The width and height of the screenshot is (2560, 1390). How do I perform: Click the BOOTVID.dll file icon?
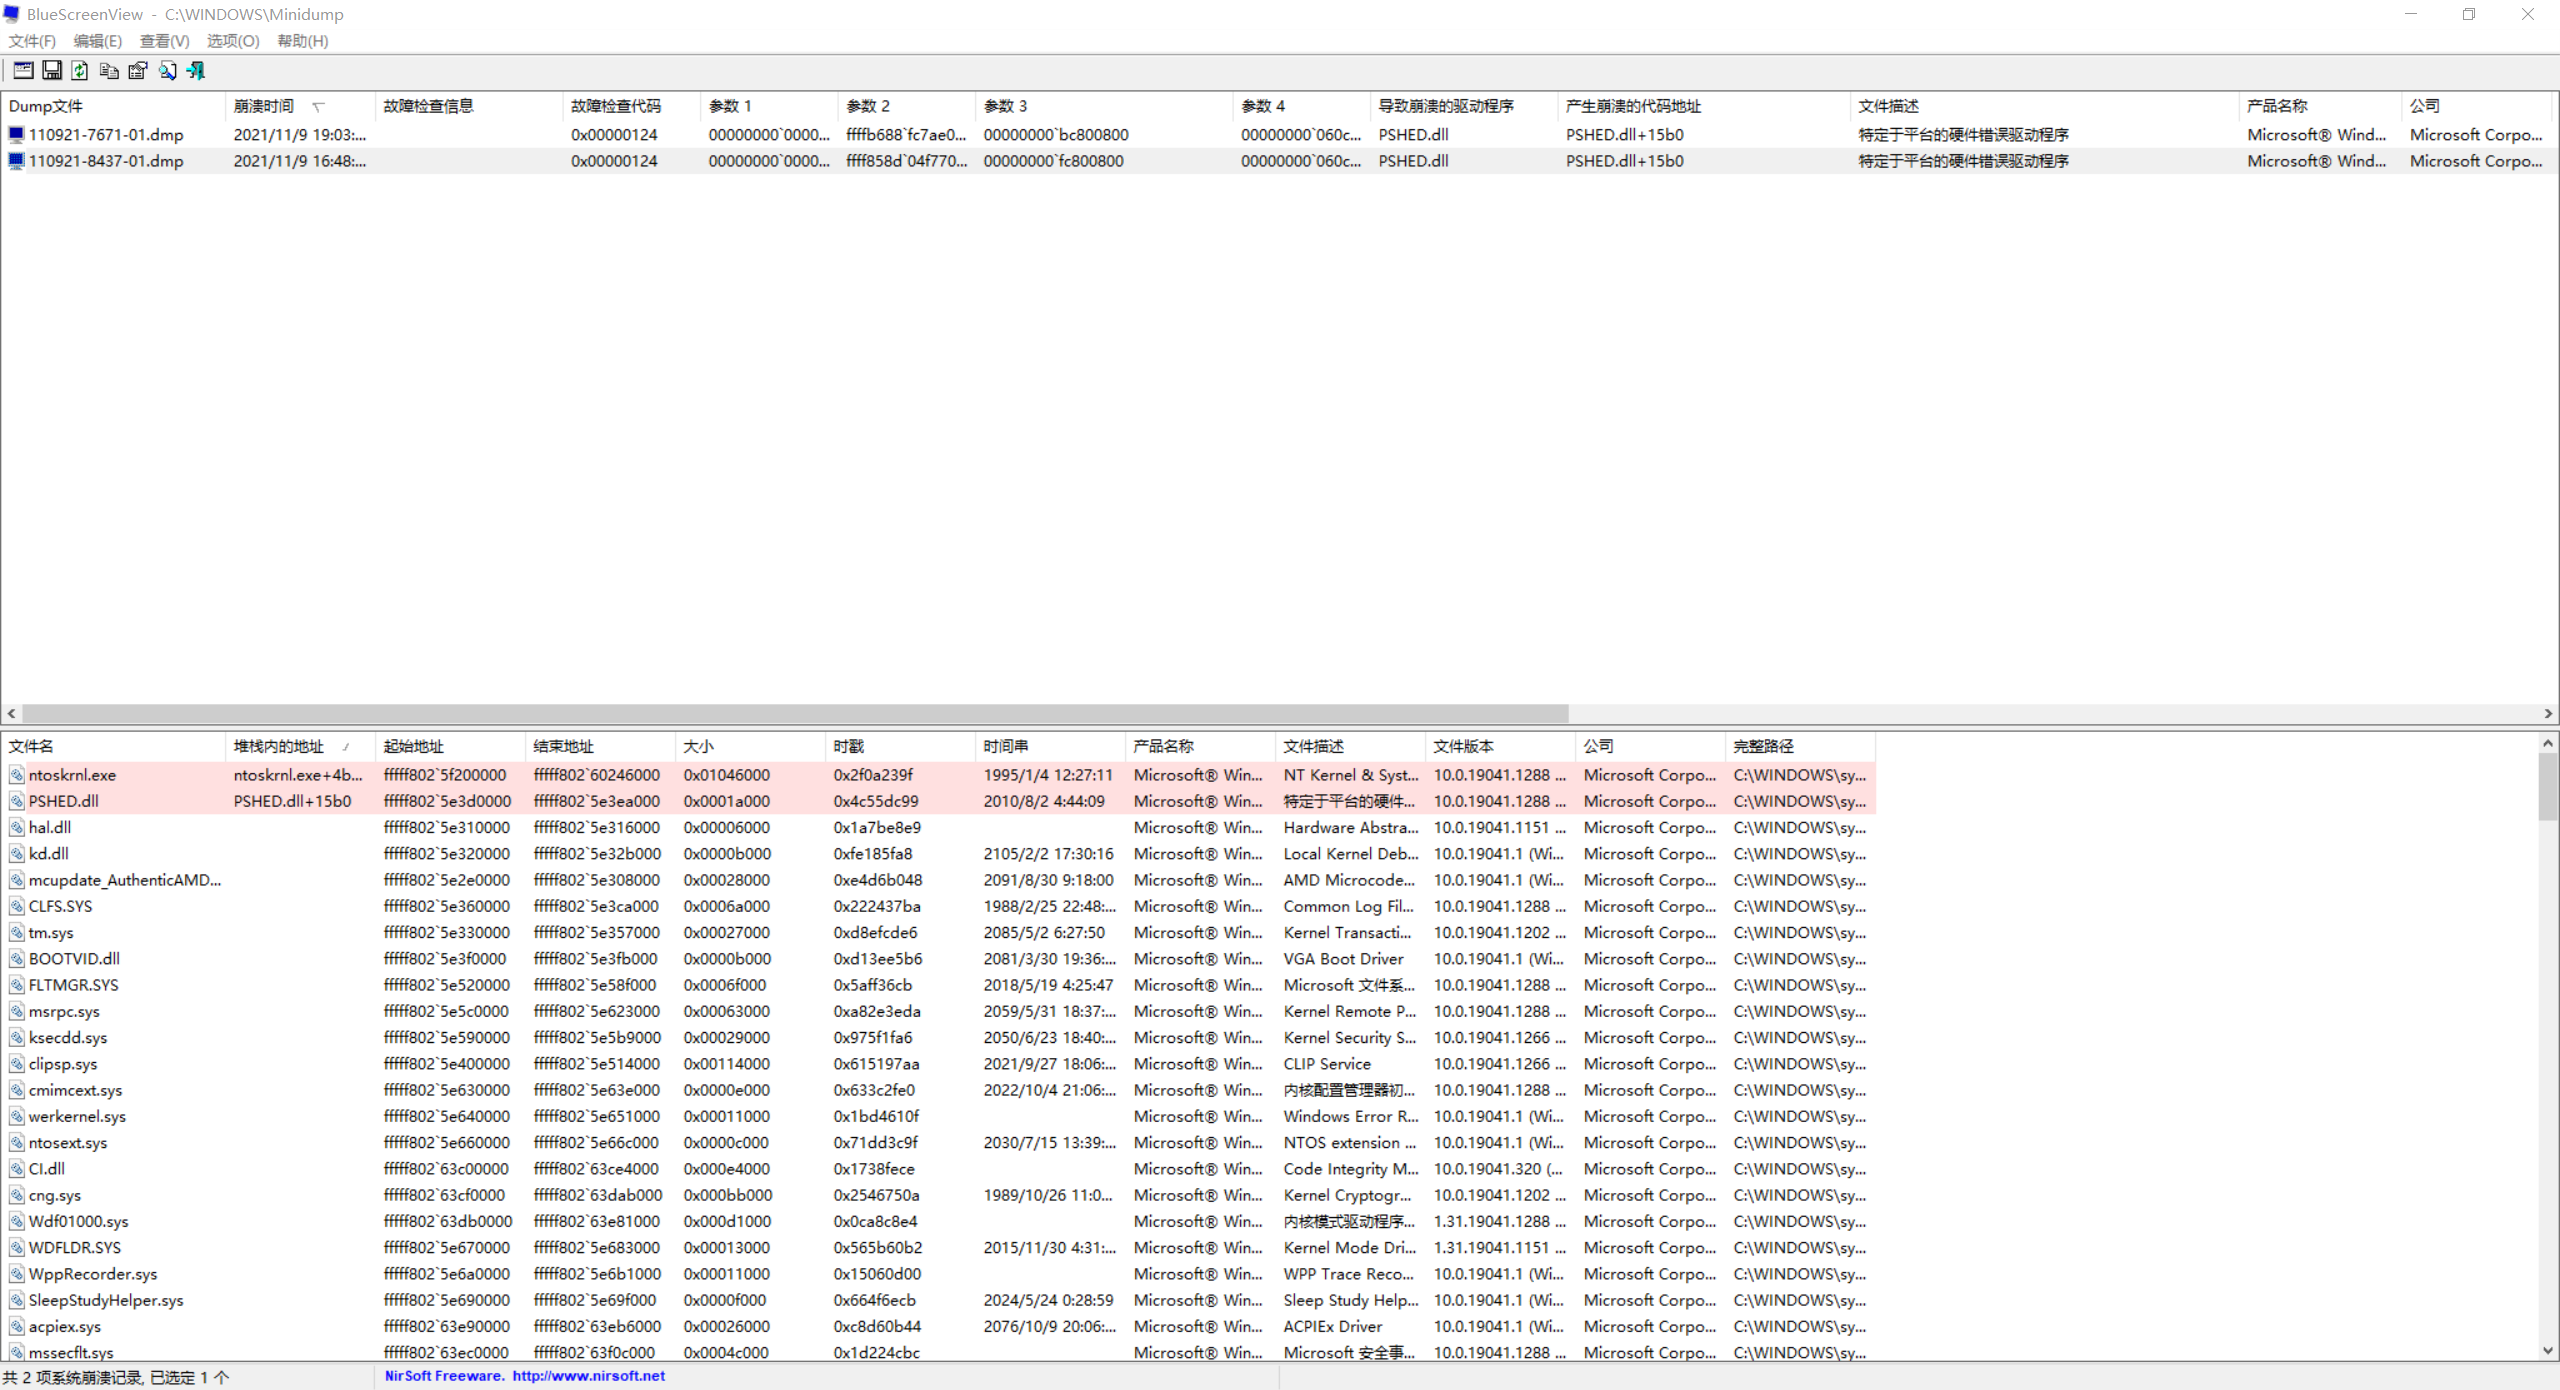pyautogui.click(x=17, y=959)
